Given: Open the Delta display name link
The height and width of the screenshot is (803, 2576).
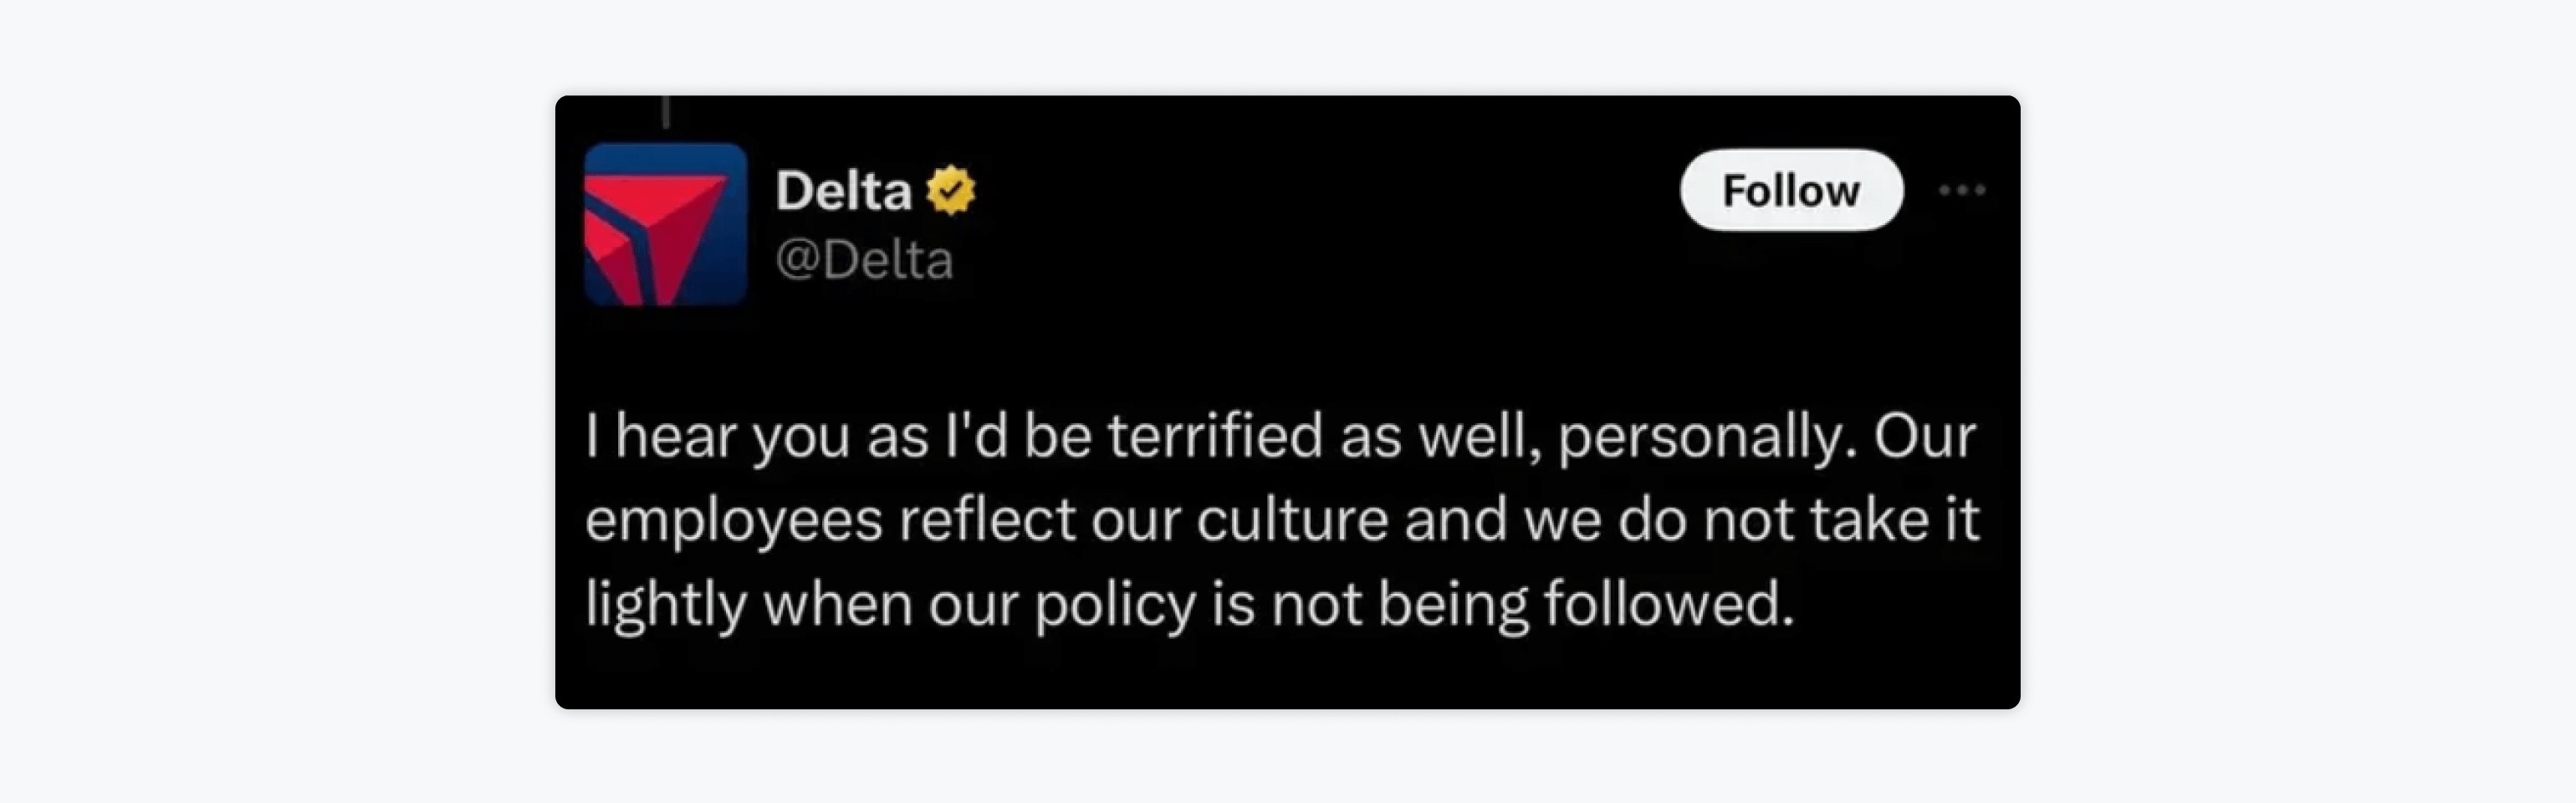Looking at the screenshot, I should [x=843, y=190].
